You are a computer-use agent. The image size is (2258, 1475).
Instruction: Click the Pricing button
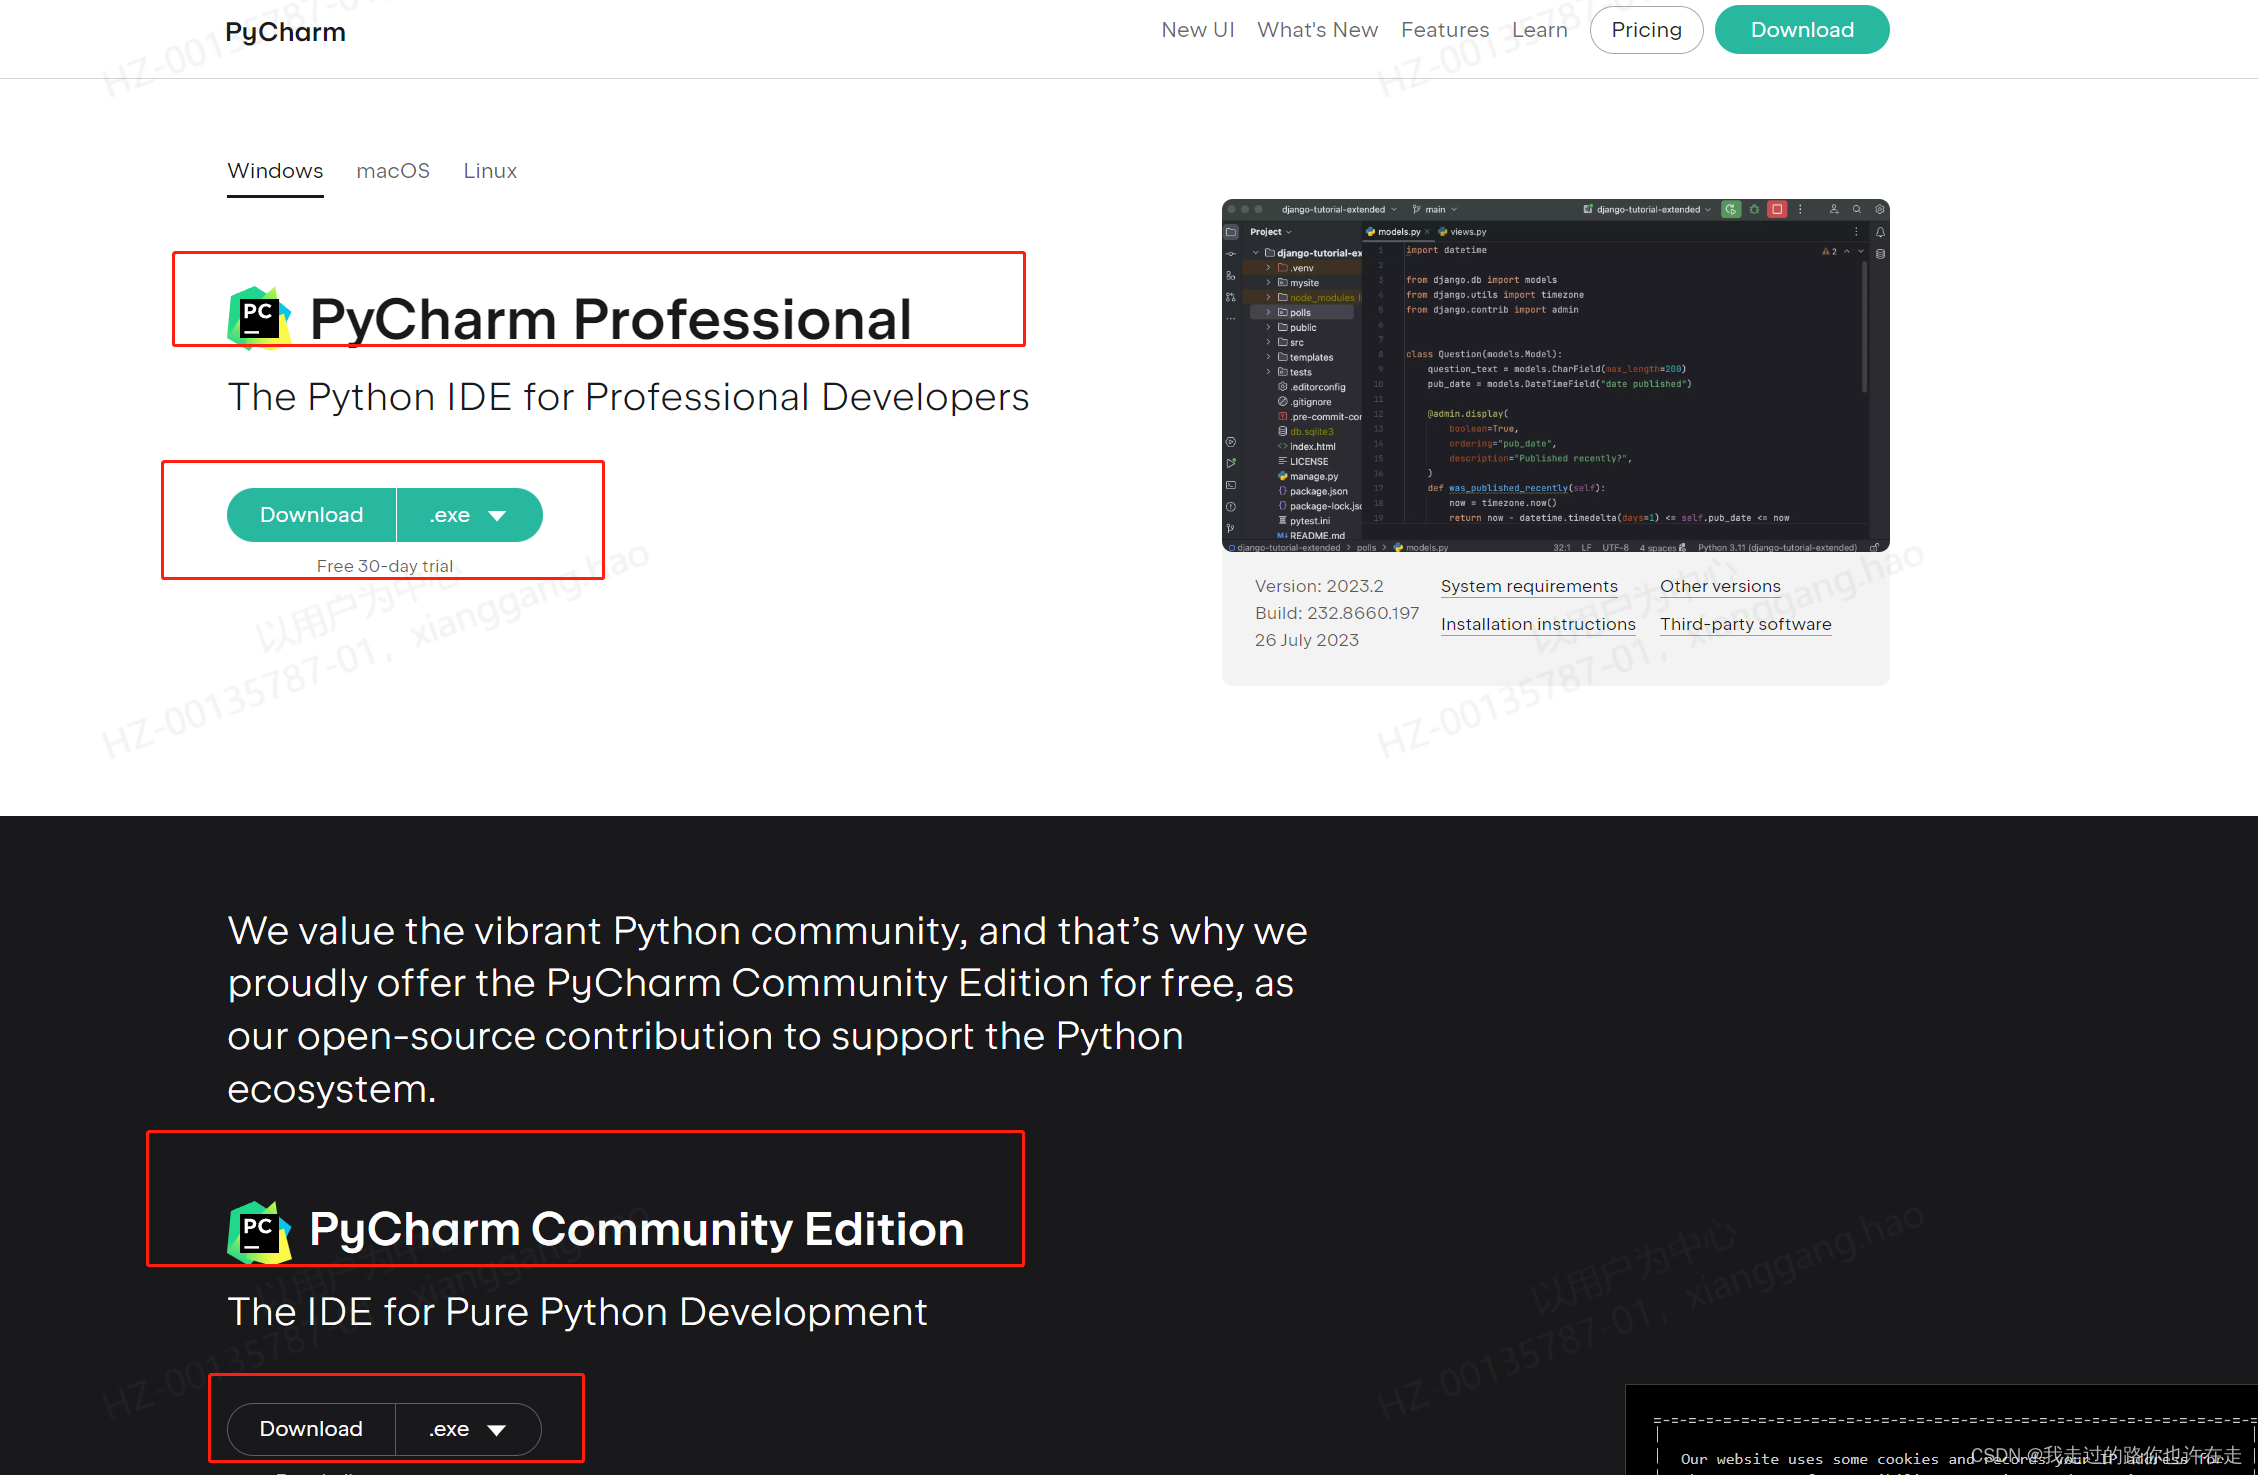(1646, 30)
